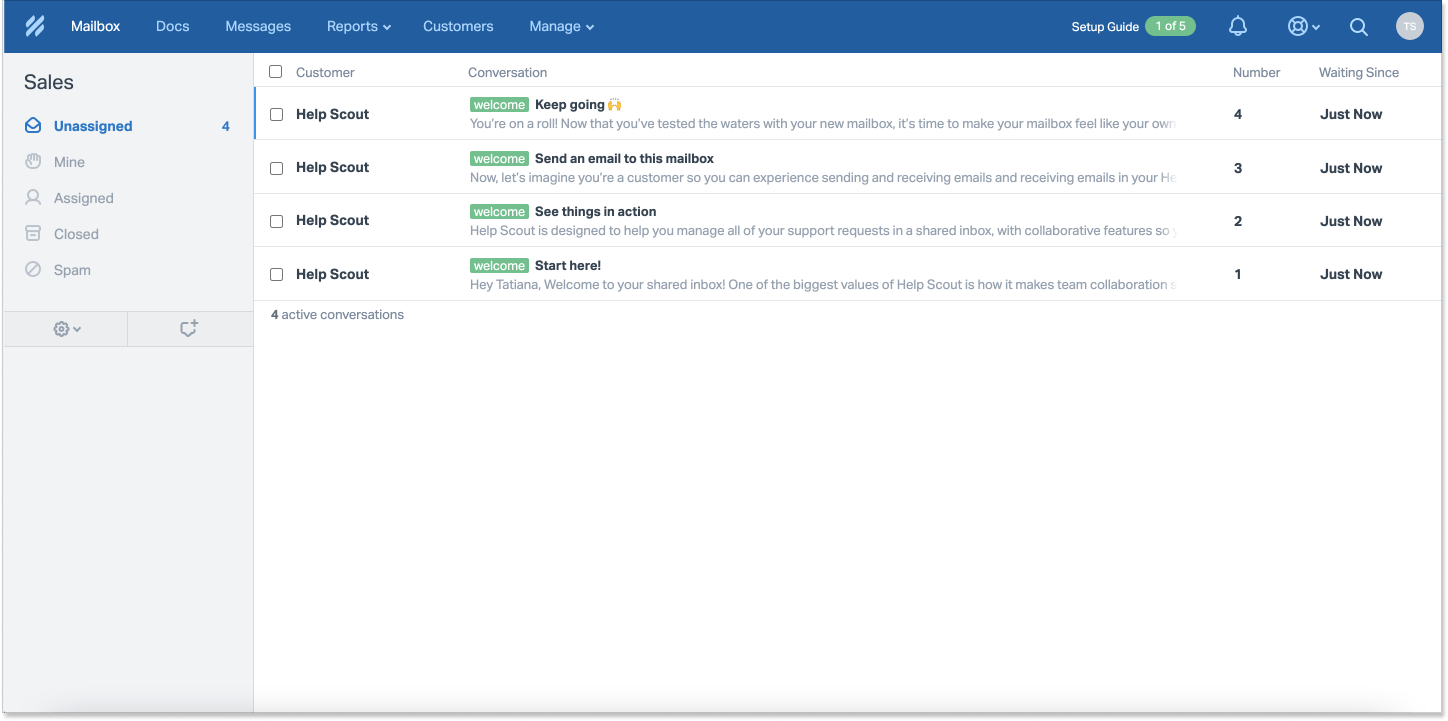The width and height of the screenshot is (1448, 721).
Task: Click the Sales mailbox title
Action: click(49, 82)
